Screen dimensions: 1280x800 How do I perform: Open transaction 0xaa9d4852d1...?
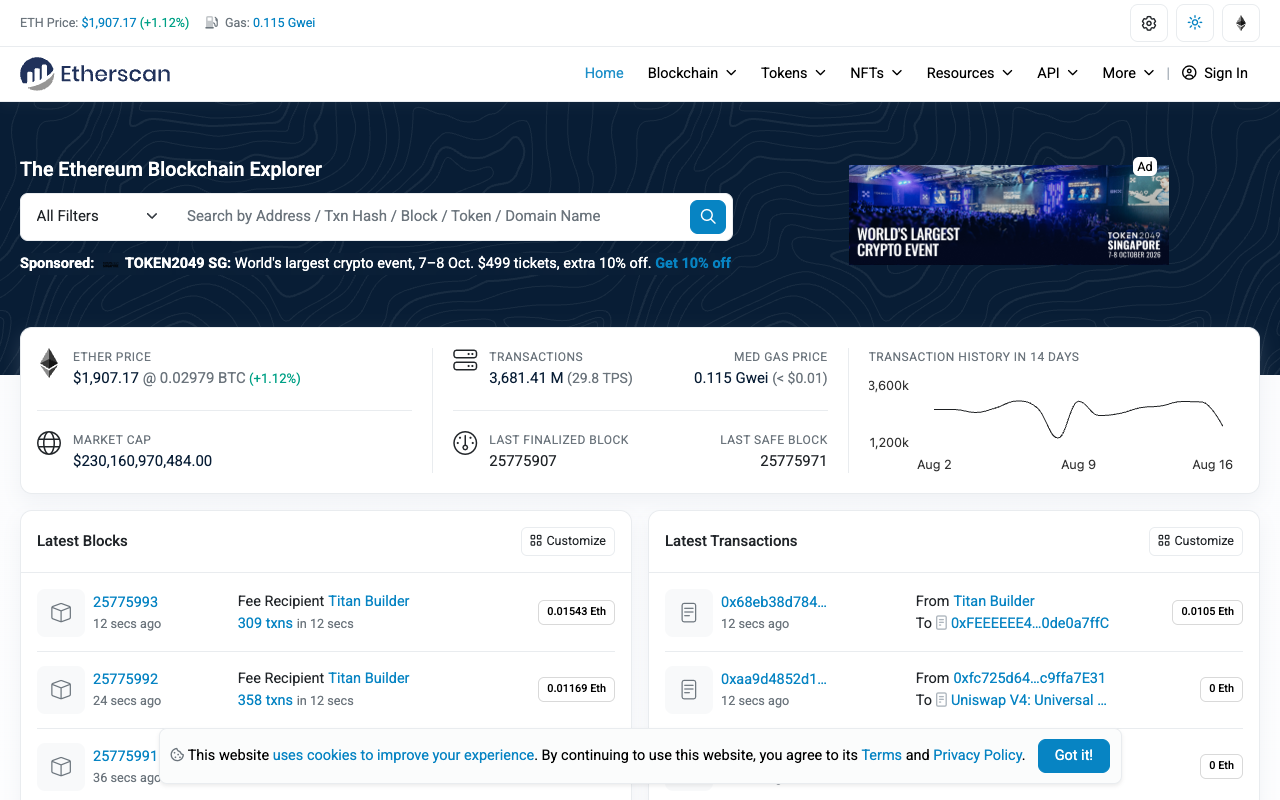[x=774, y=679]
